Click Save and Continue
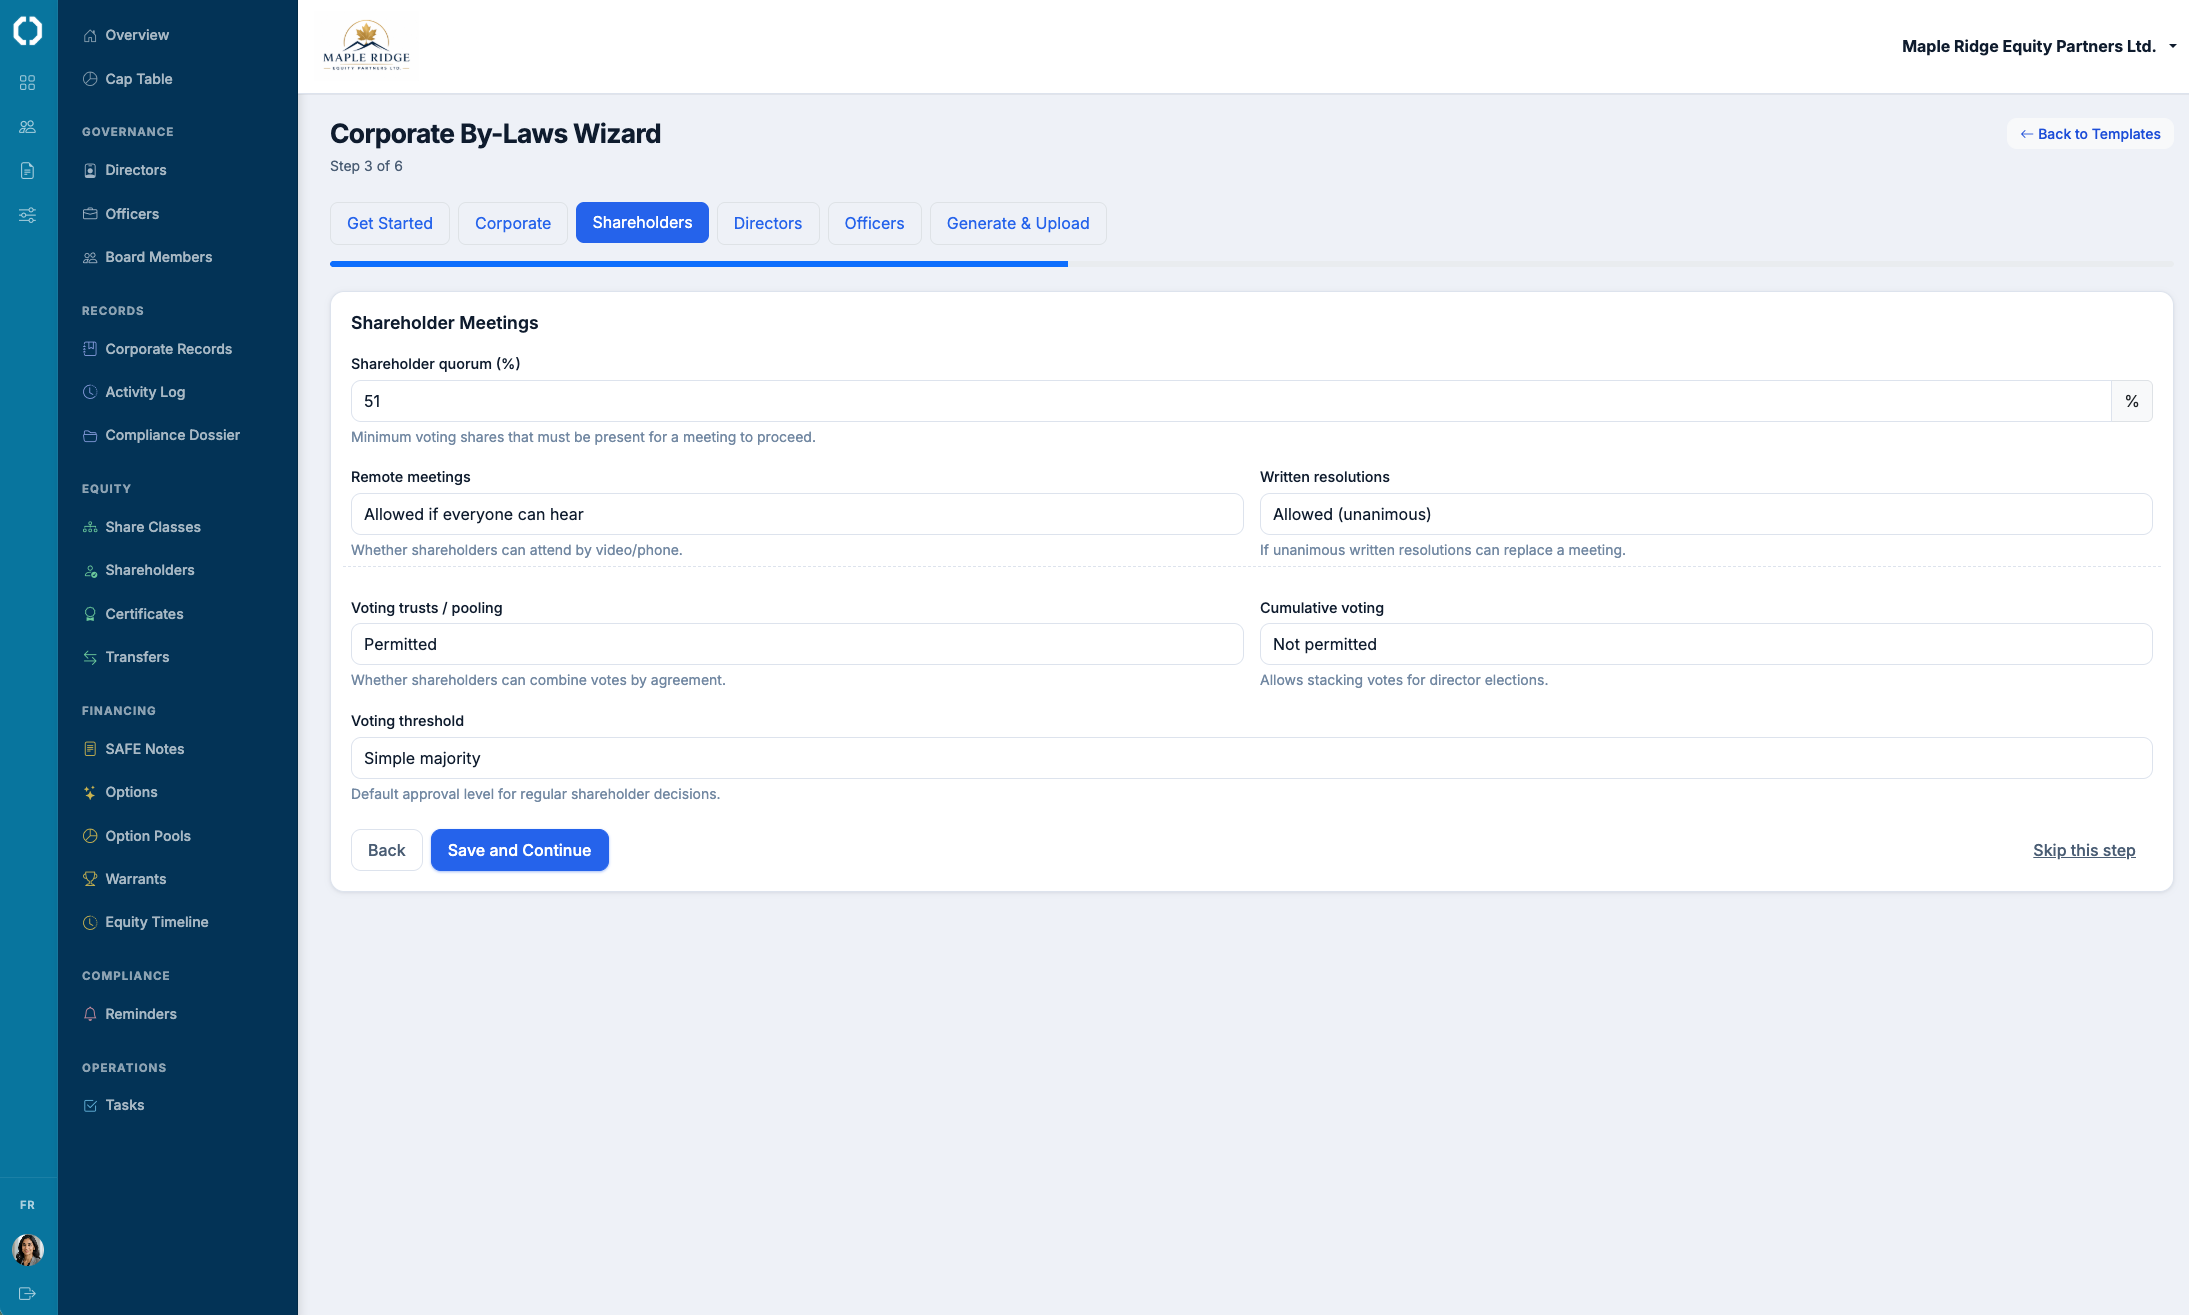 519,850
